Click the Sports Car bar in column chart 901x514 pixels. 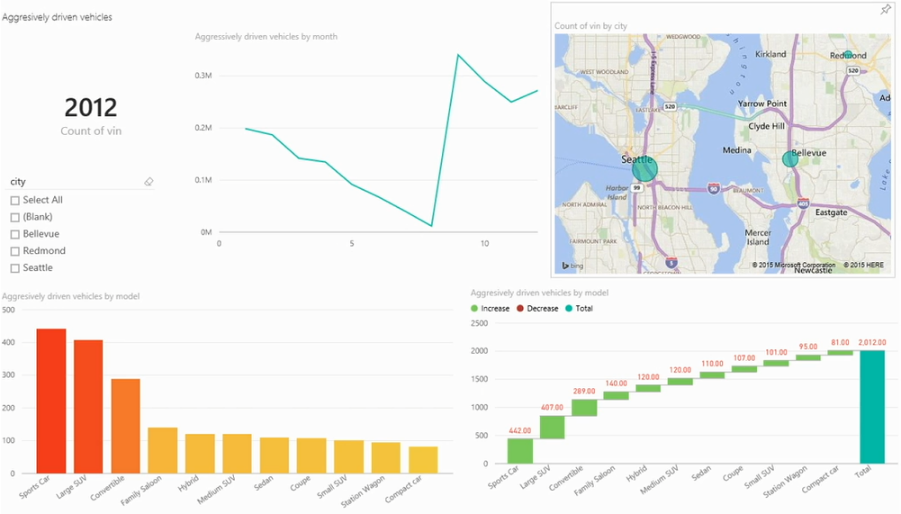[51, 401]
